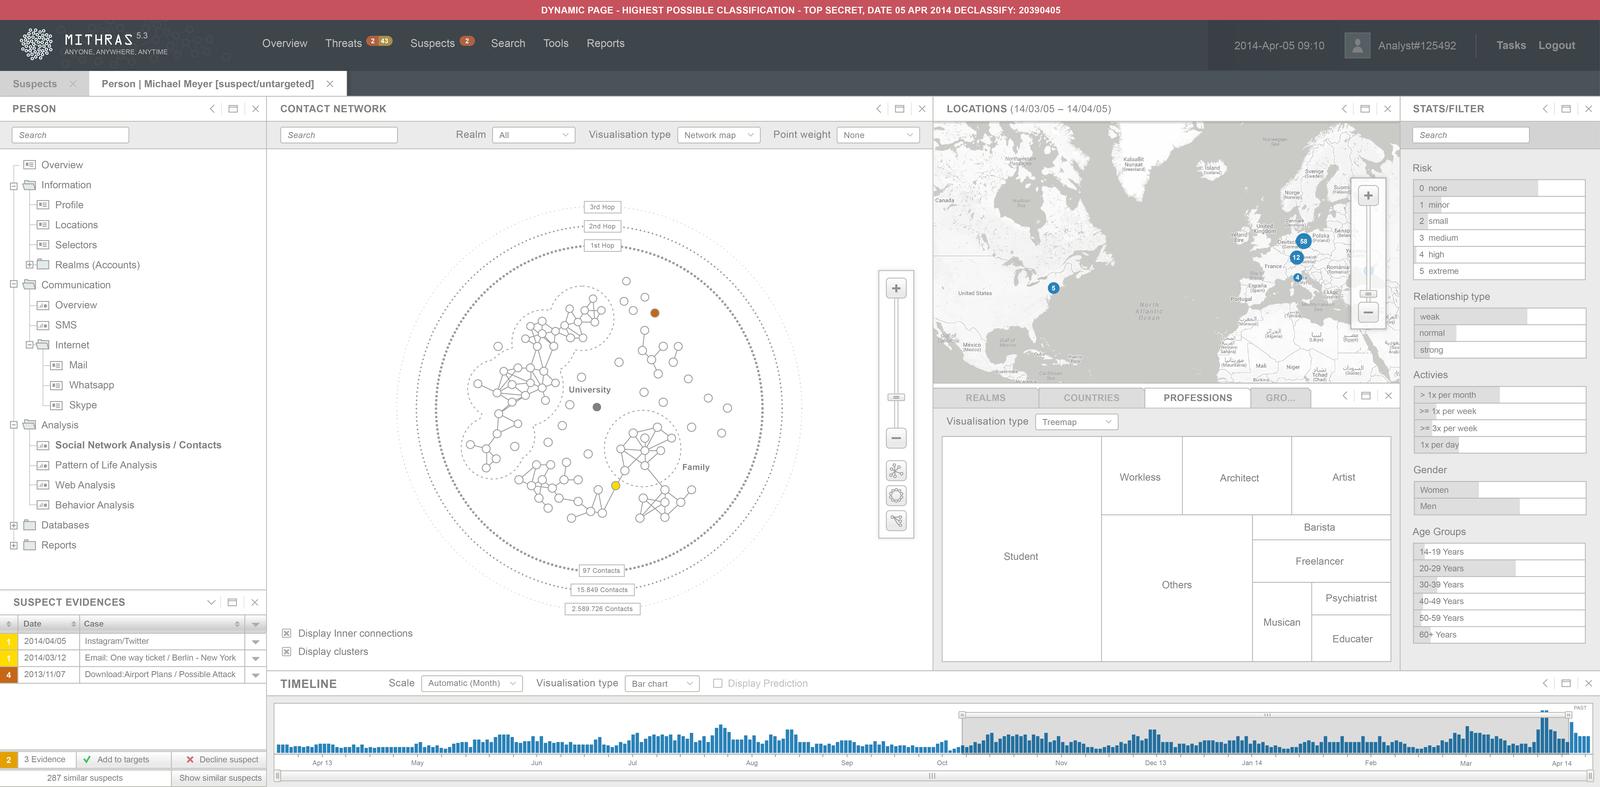Expand the Realms (Accounts) tree node

tap(29, 265)
